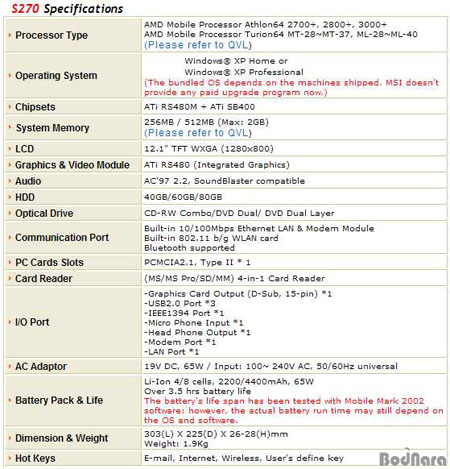The width and height of the screenshot is (450, 469).
Task: Click '-LAN Port *1' line
Action: pyautogui.click(x=171, y=352)
